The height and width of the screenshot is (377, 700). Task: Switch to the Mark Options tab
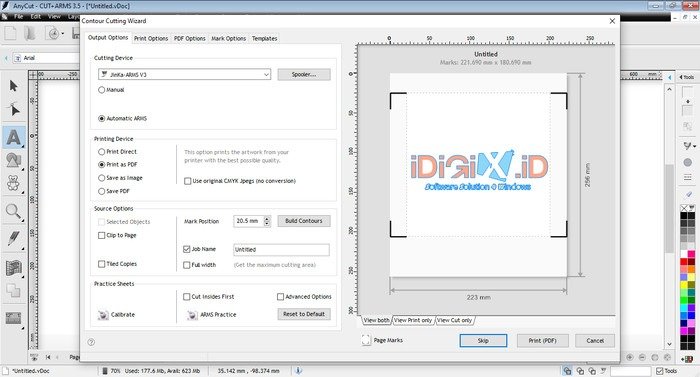[229, 38]
